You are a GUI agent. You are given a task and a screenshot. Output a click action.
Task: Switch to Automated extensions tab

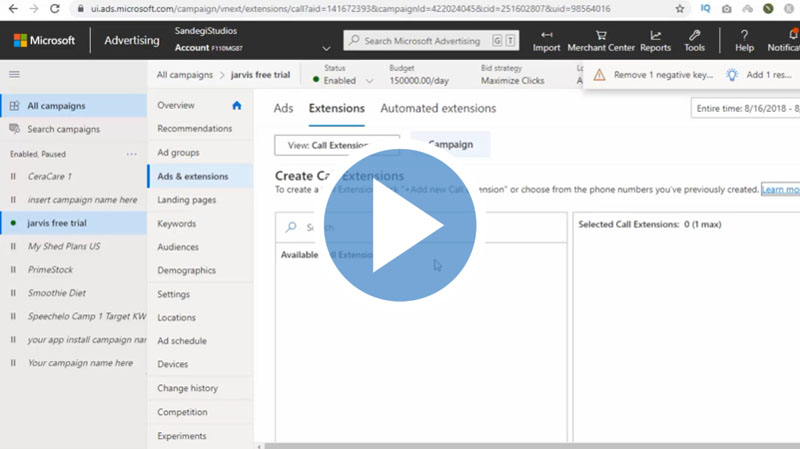pyautogui.click(x=438, y=108)
